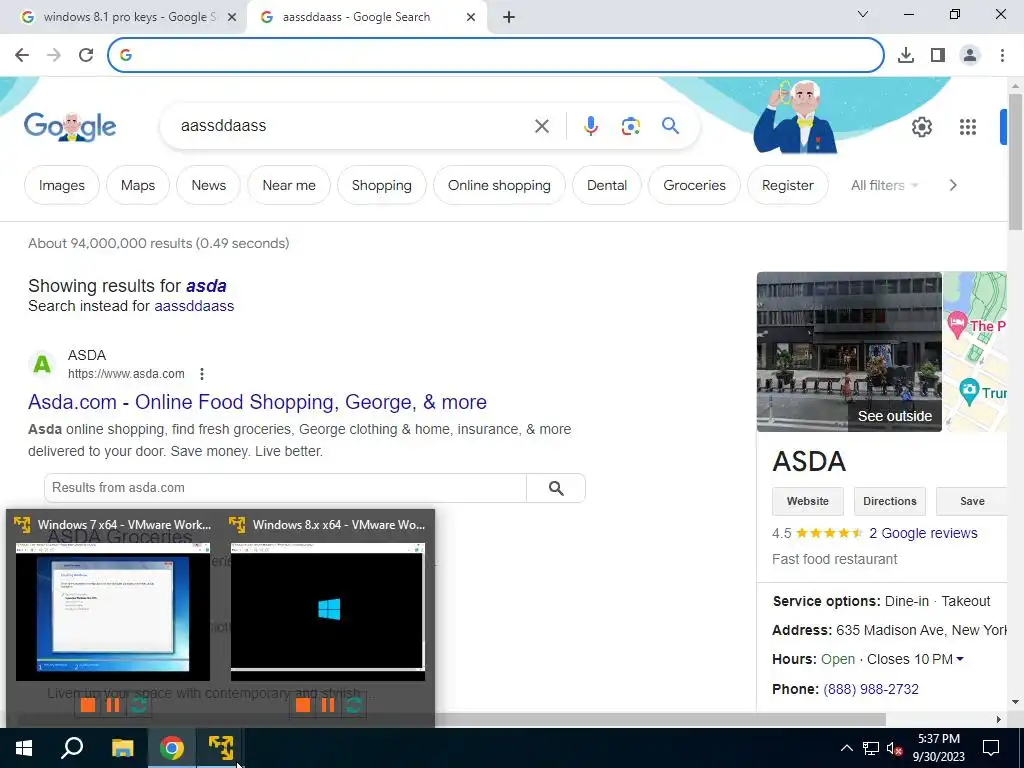
Task: Restart the Windows 7 x64 VM
Action: (138, 705)
